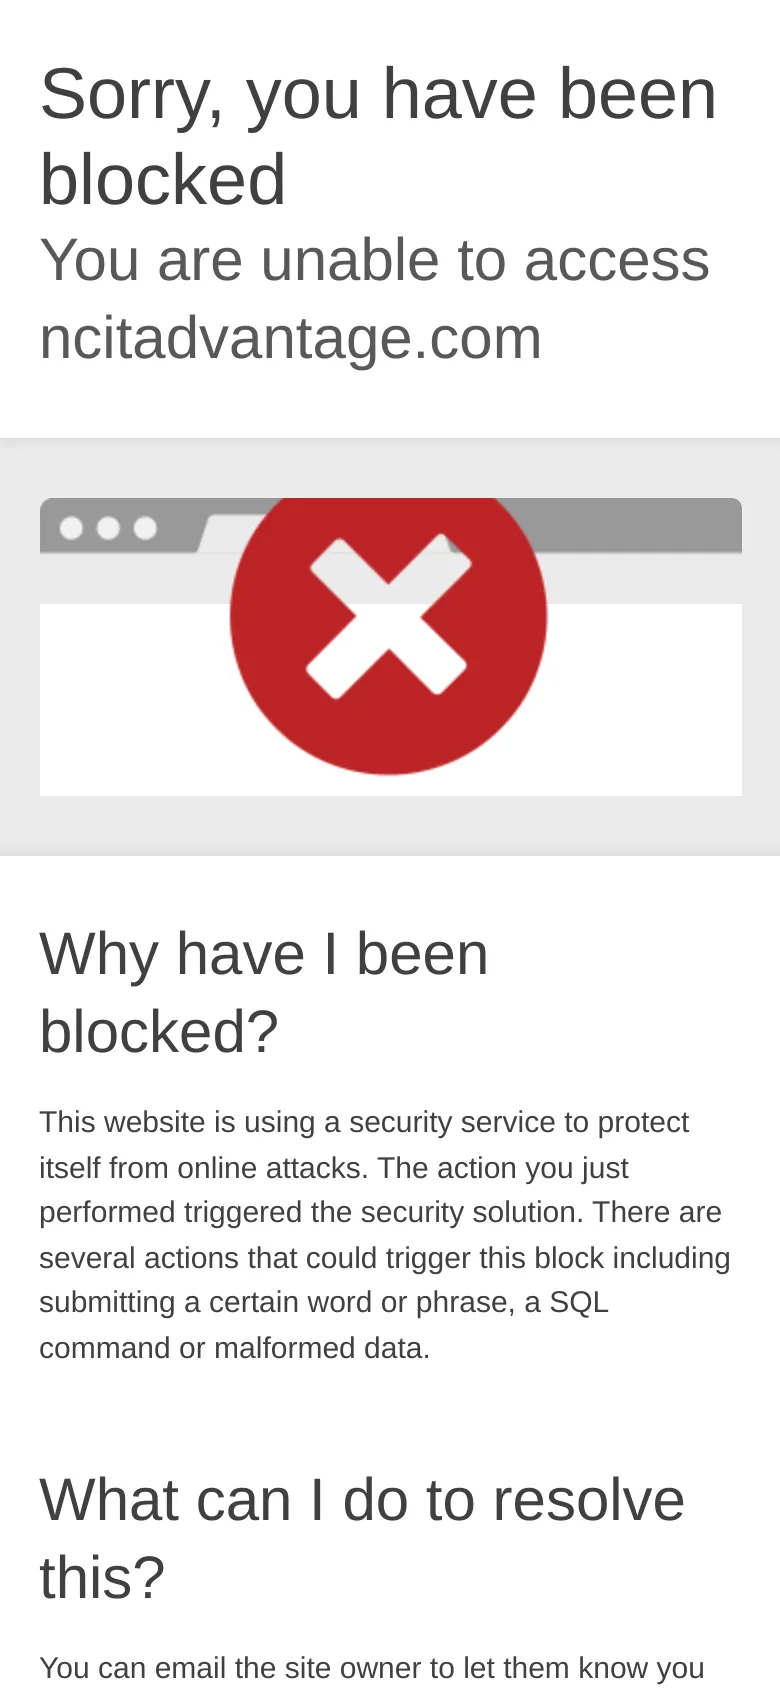Viewport: 780px width, 1688px height.
Task: Click white page area left of red circle
Action: (x=130, y=700)
